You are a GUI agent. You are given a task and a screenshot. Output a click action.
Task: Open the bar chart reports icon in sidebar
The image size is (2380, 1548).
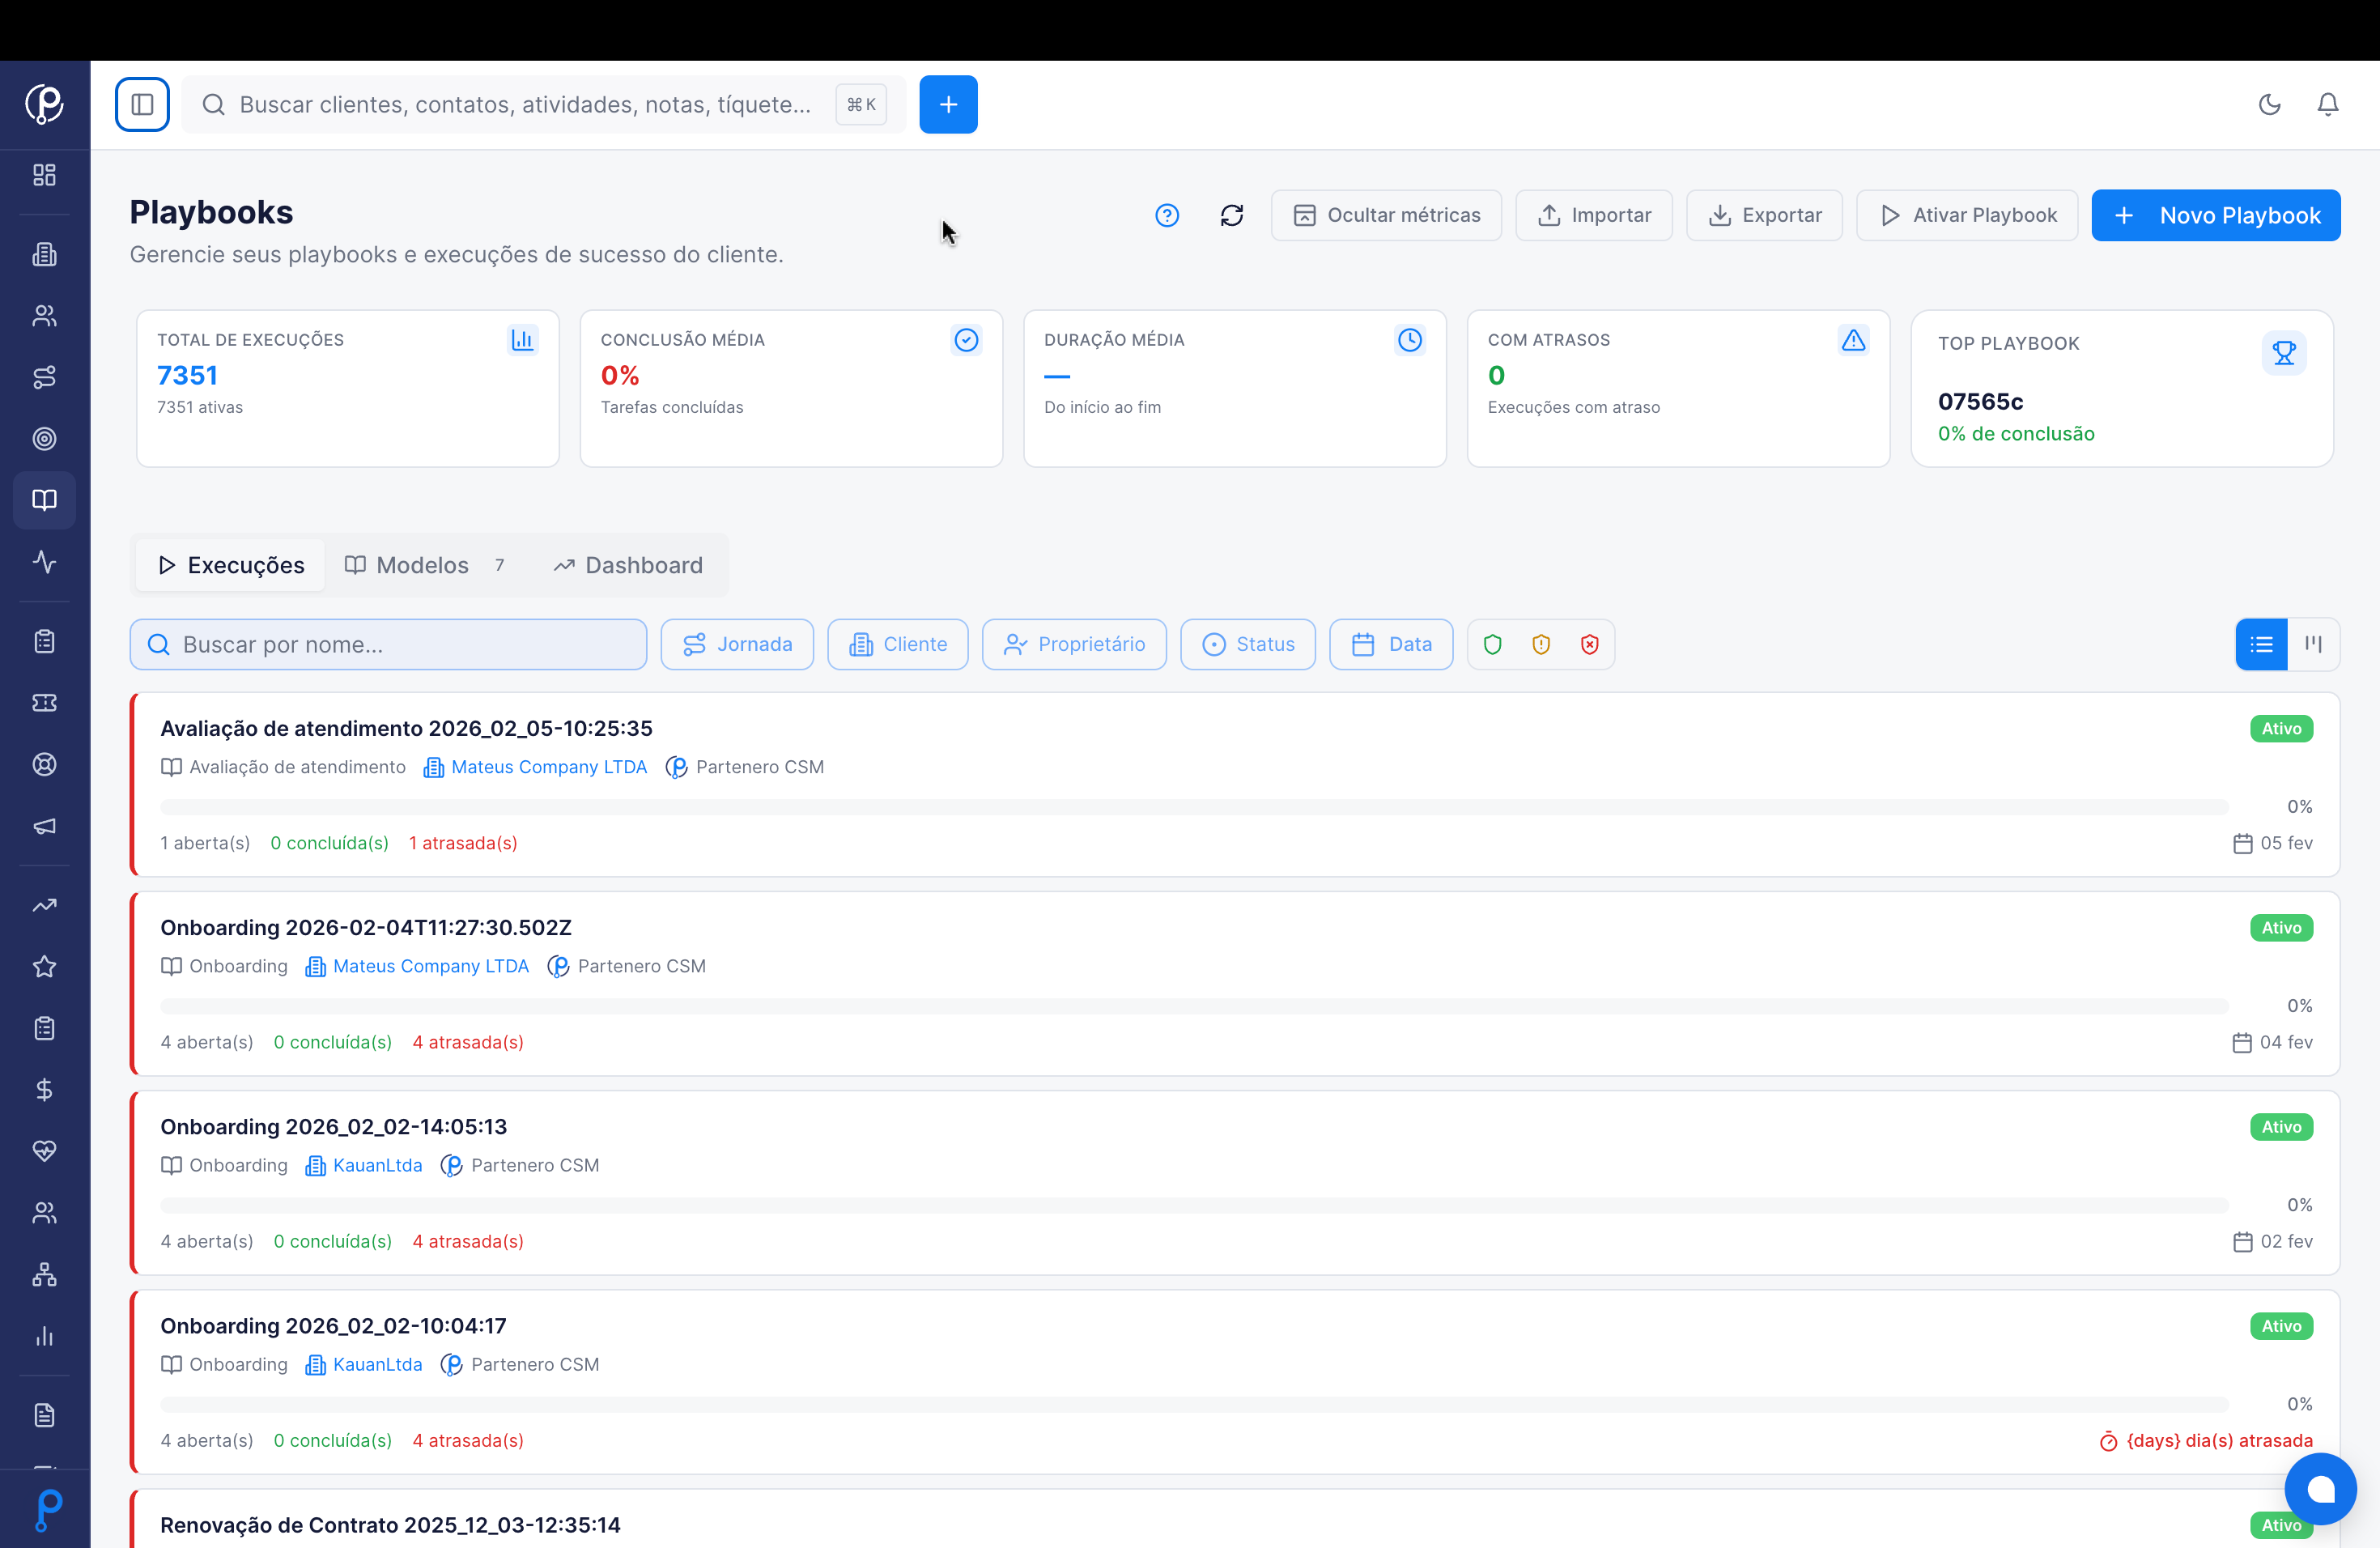44,1337
